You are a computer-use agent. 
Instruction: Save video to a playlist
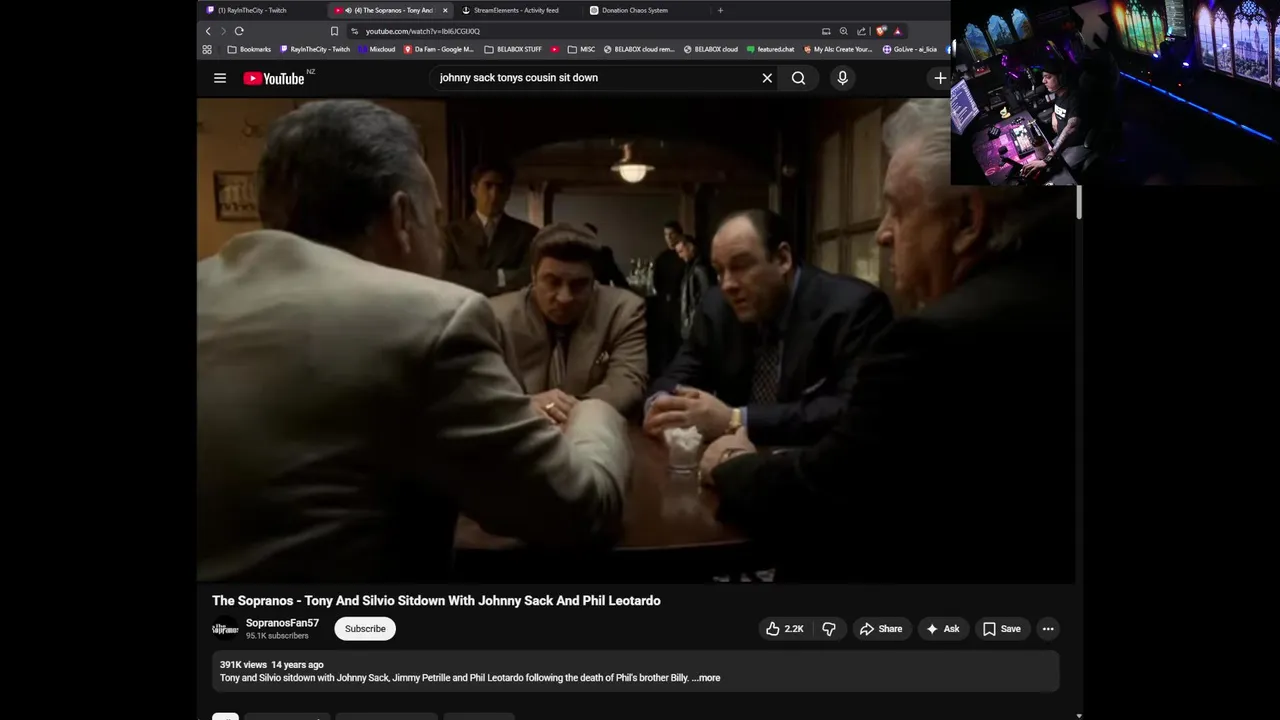pyautogui.click(x=1001, y=629)
